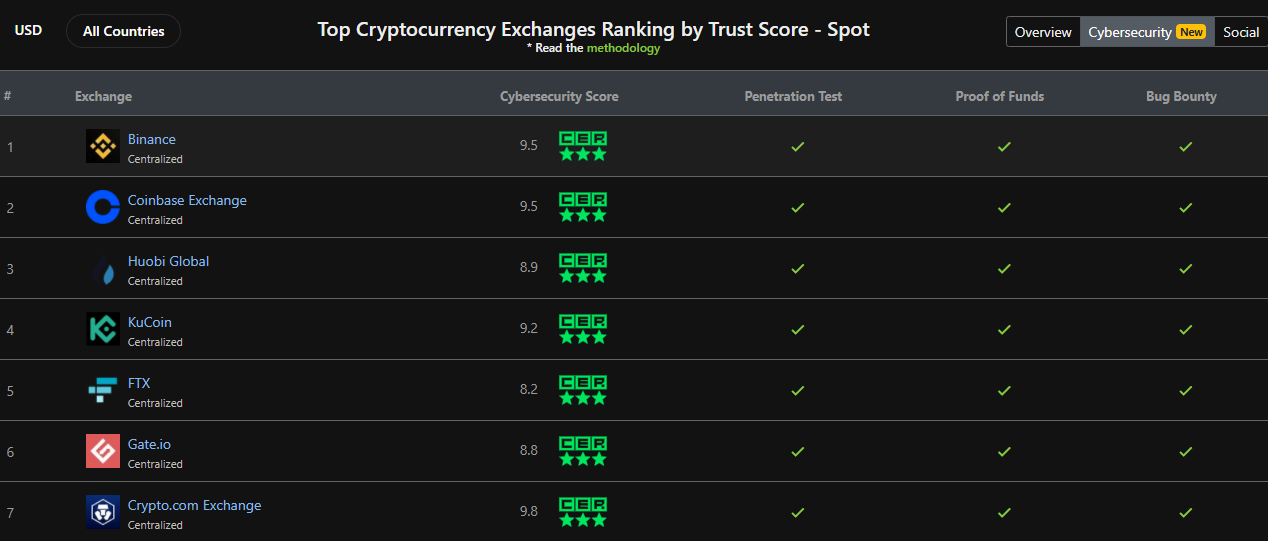Click the Trust Score ranking page title

click(594, 29)
